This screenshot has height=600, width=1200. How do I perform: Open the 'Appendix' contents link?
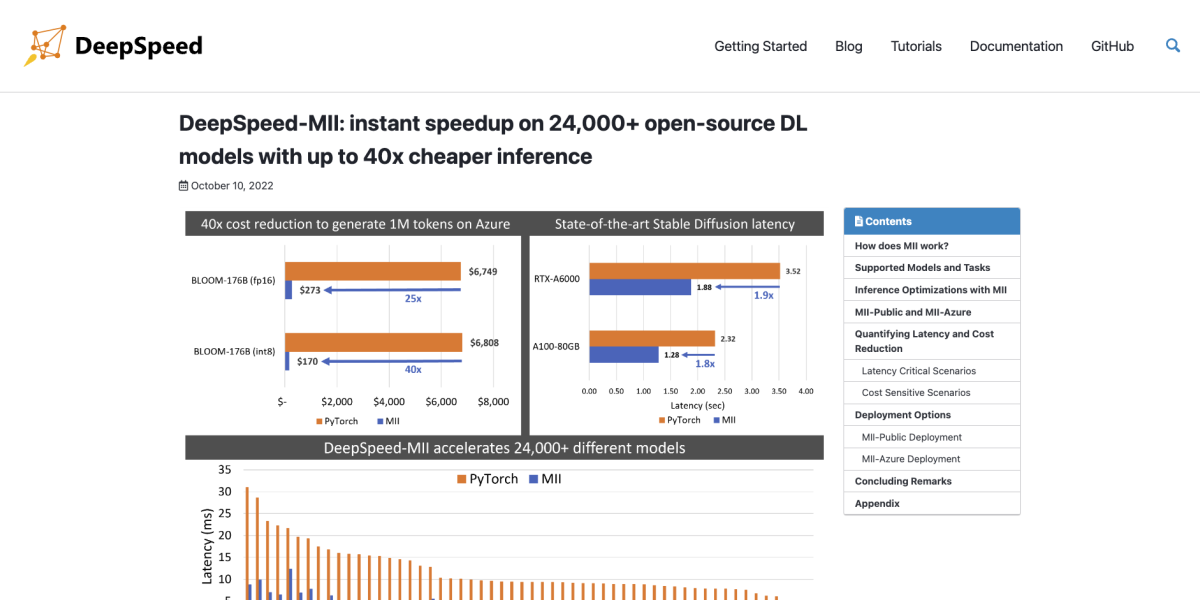pos(877,503)
